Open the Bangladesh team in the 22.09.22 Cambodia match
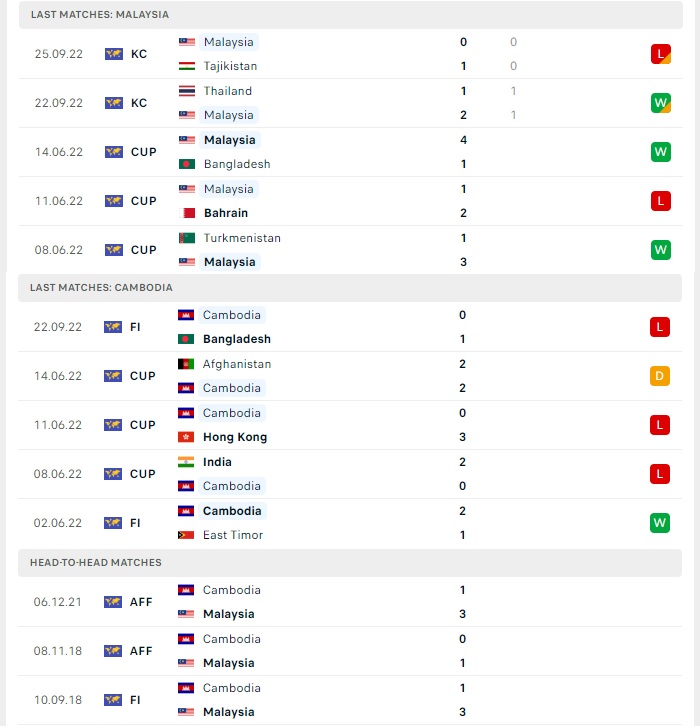 [236, 339]
